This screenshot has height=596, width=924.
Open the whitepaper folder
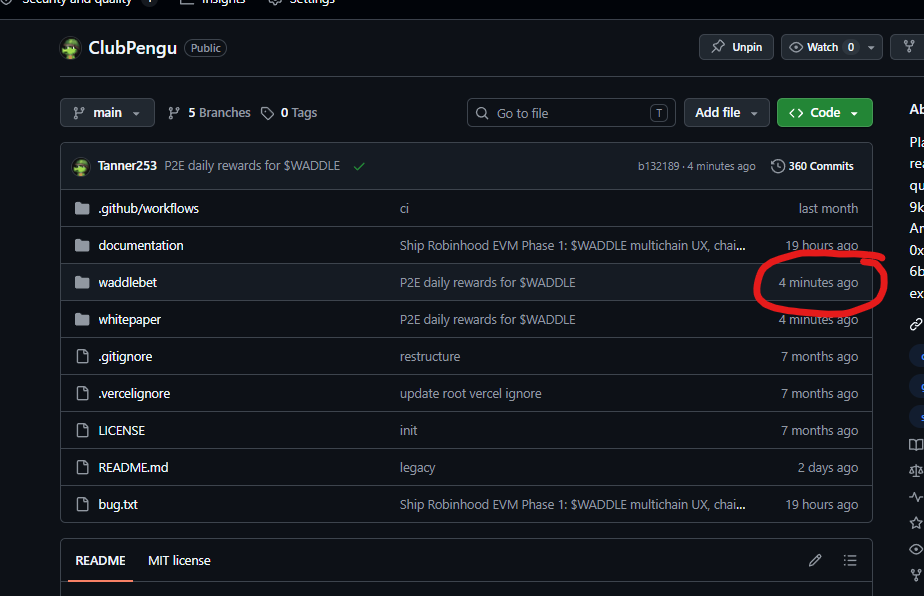130,320
